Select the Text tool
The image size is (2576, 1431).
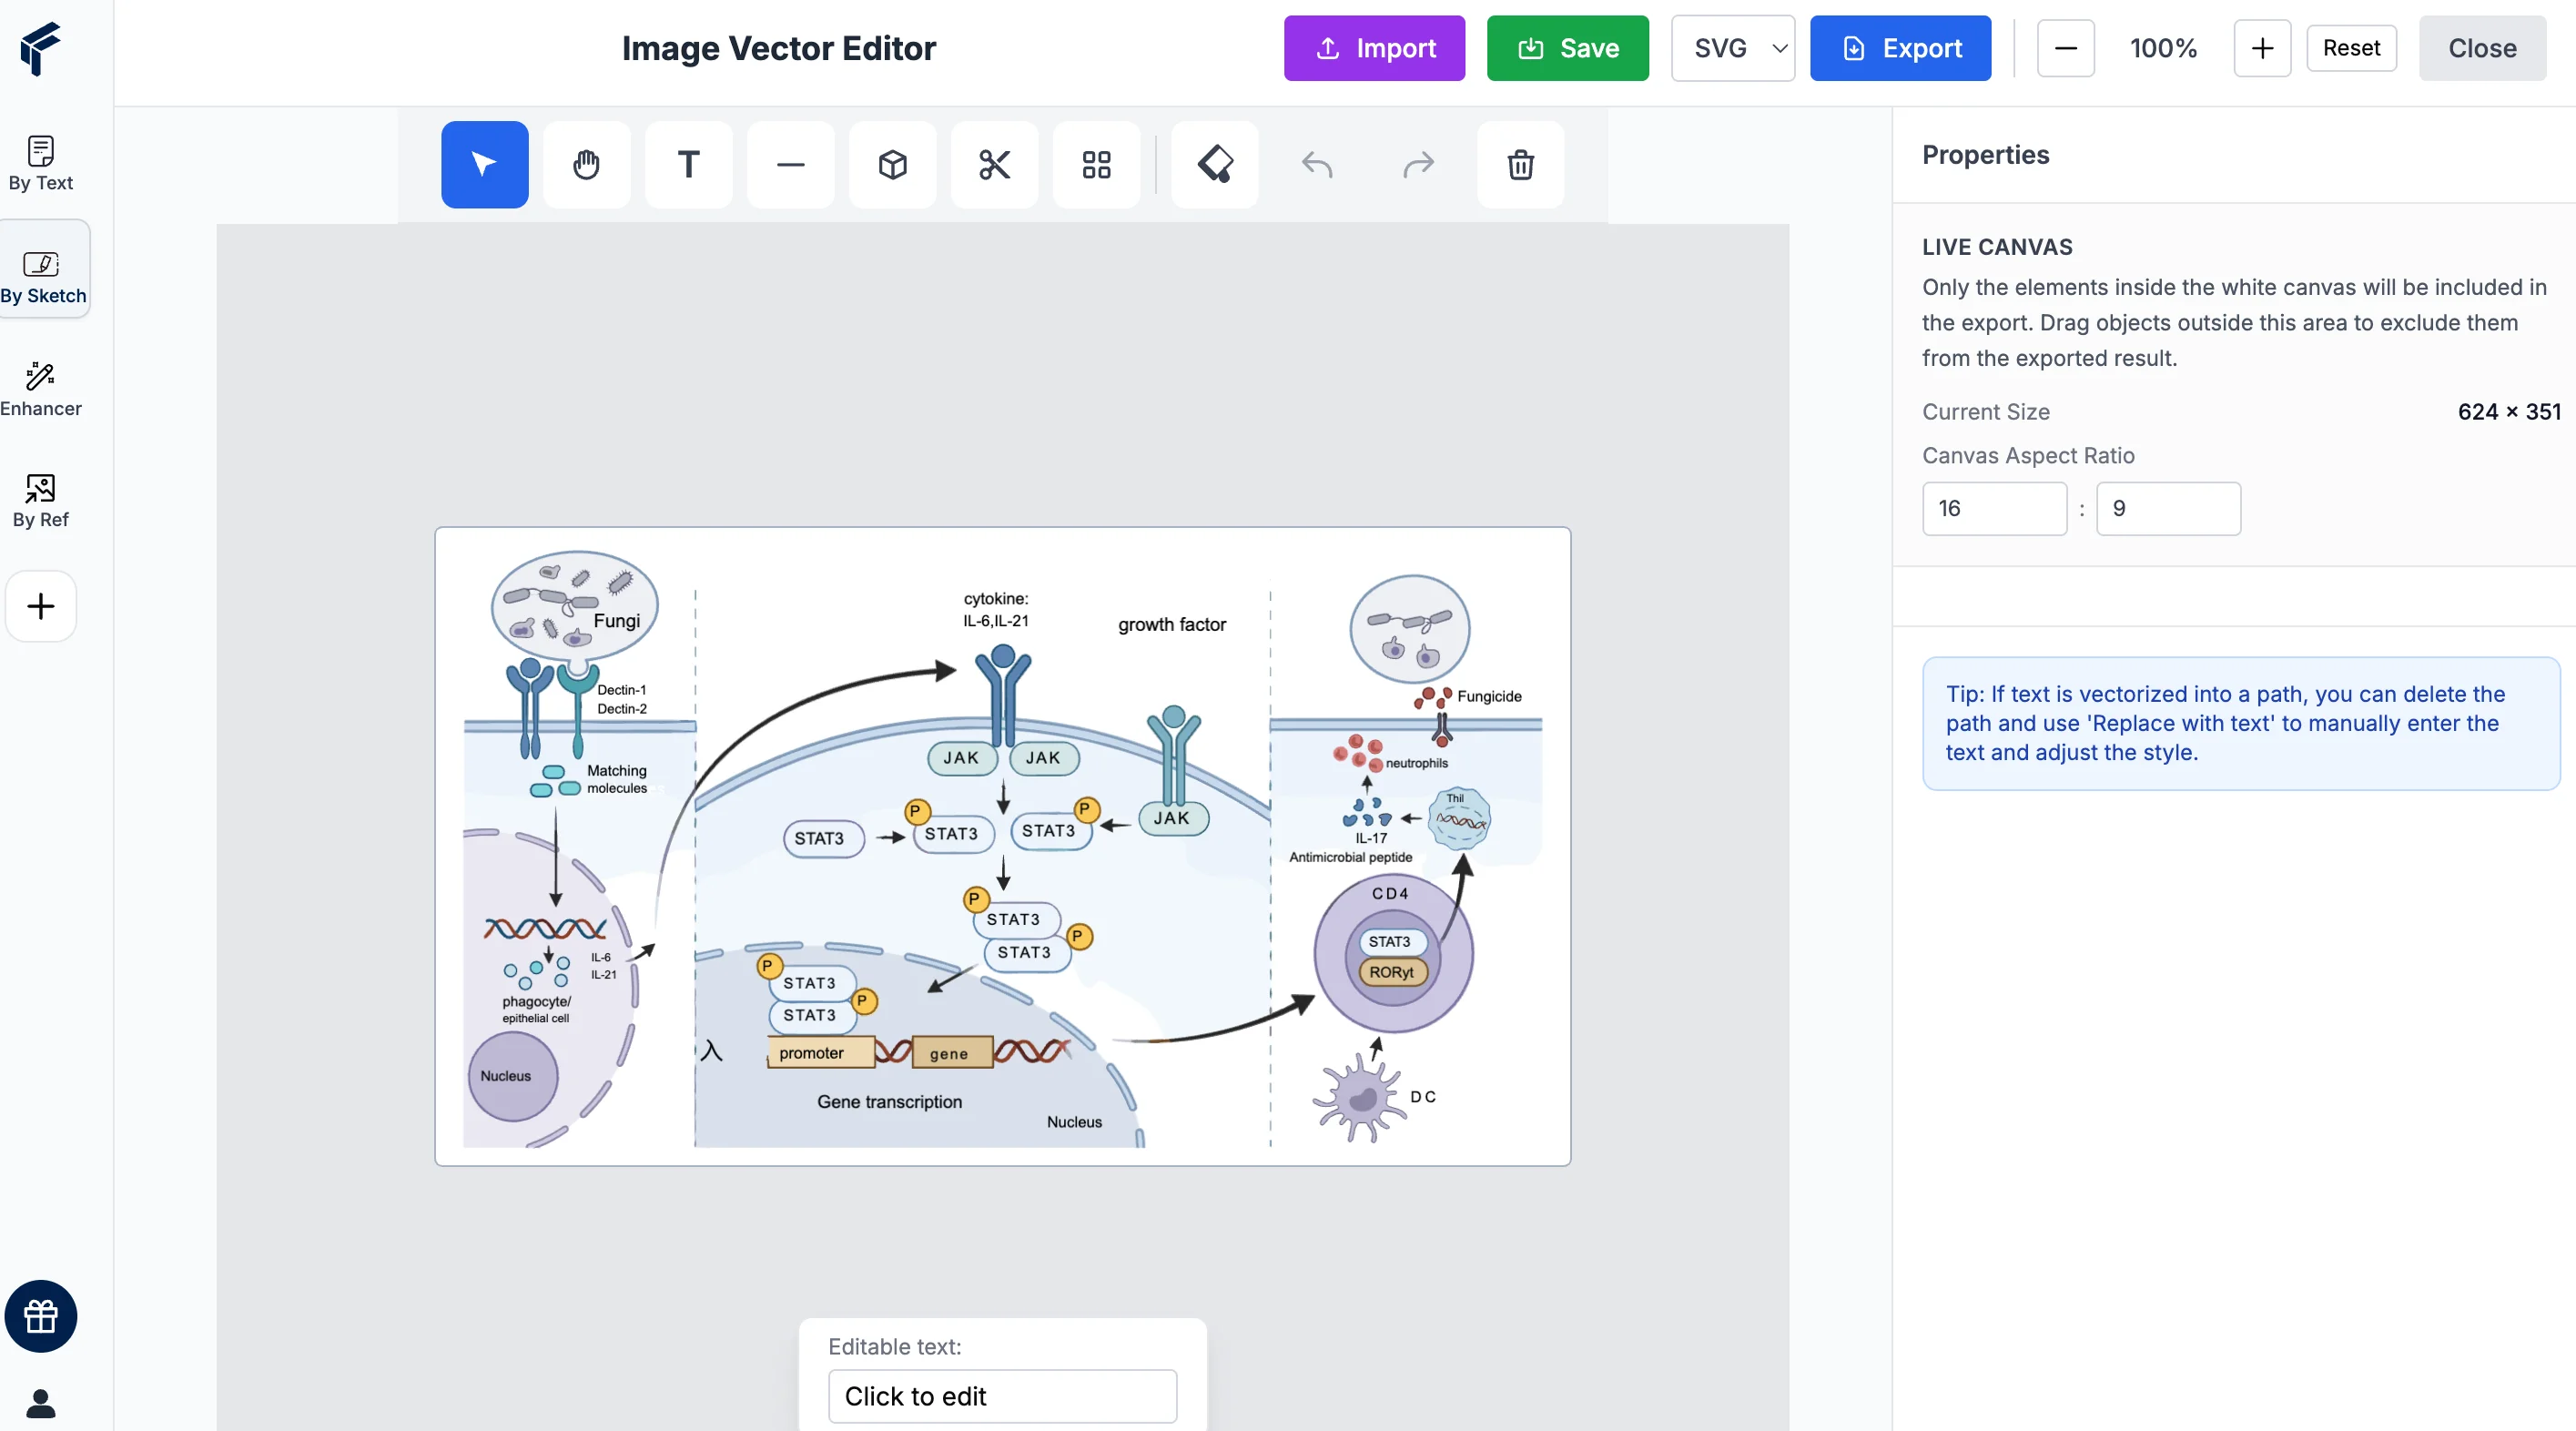[x=688, y=164]
